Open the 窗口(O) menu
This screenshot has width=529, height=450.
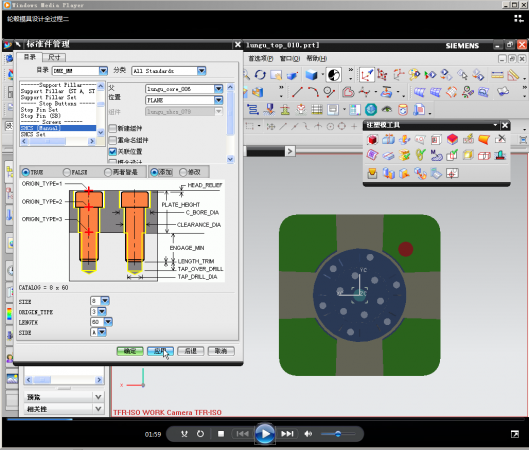coord(289,59)
